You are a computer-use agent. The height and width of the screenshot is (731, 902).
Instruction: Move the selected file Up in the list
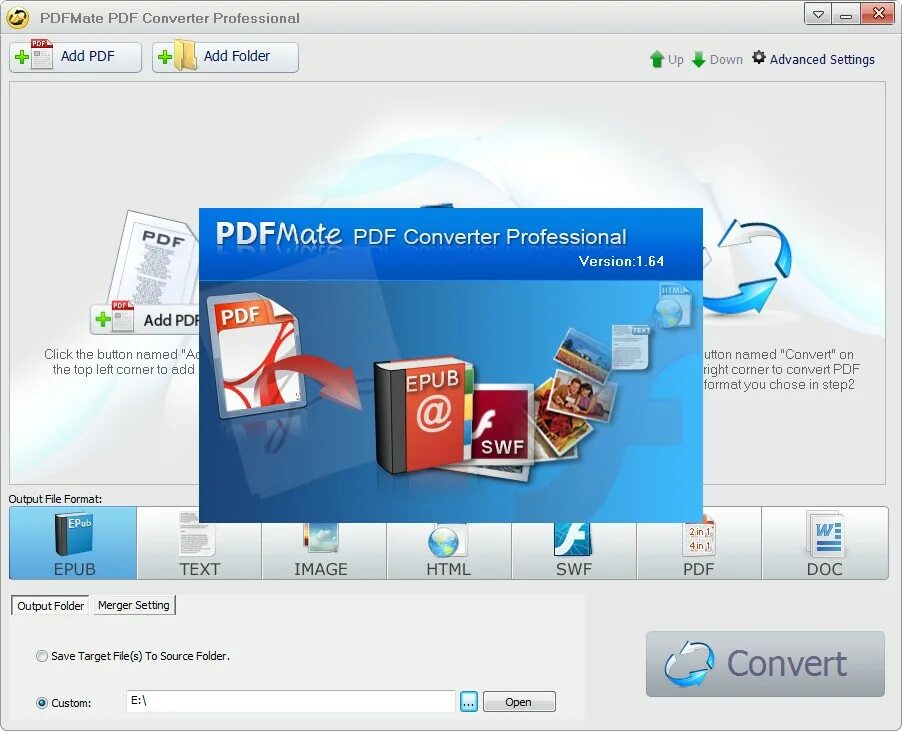pyautogui.click(x=667, y=59)
